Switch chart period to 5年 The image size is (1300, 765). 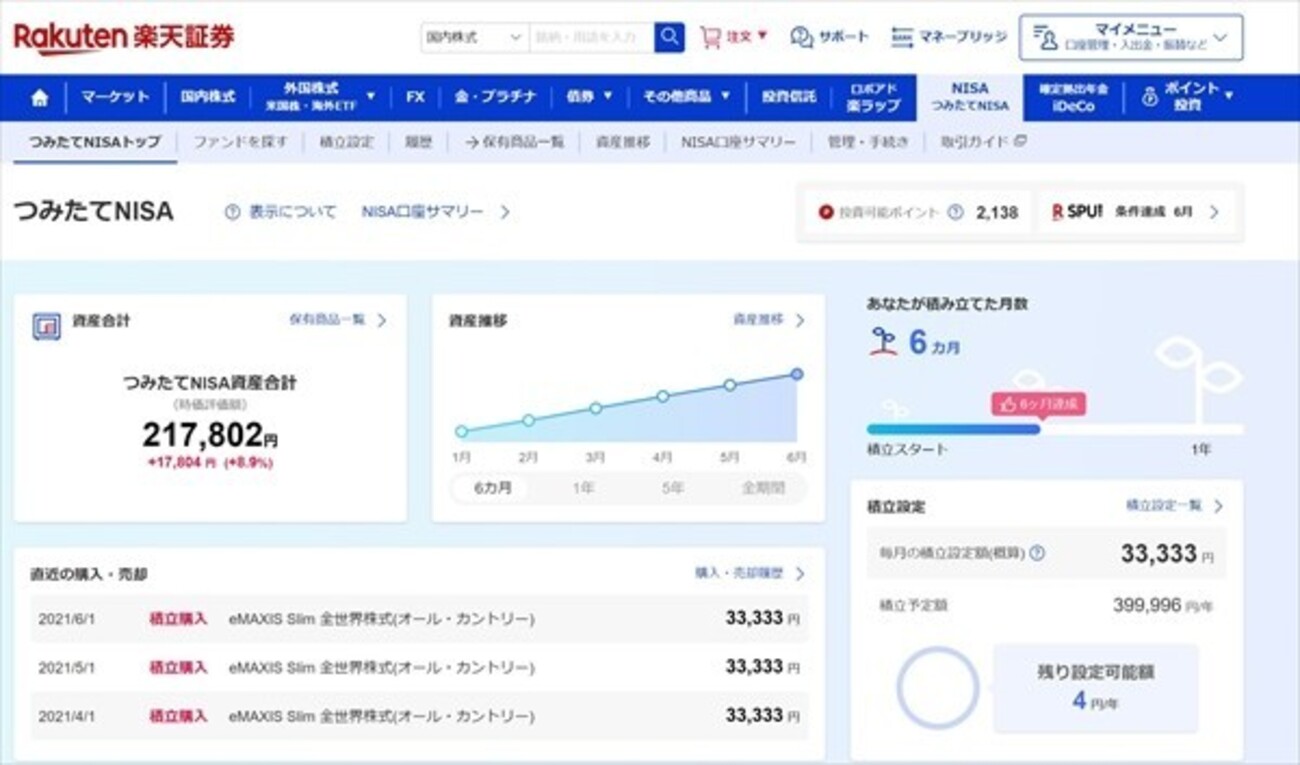[673, 488]
